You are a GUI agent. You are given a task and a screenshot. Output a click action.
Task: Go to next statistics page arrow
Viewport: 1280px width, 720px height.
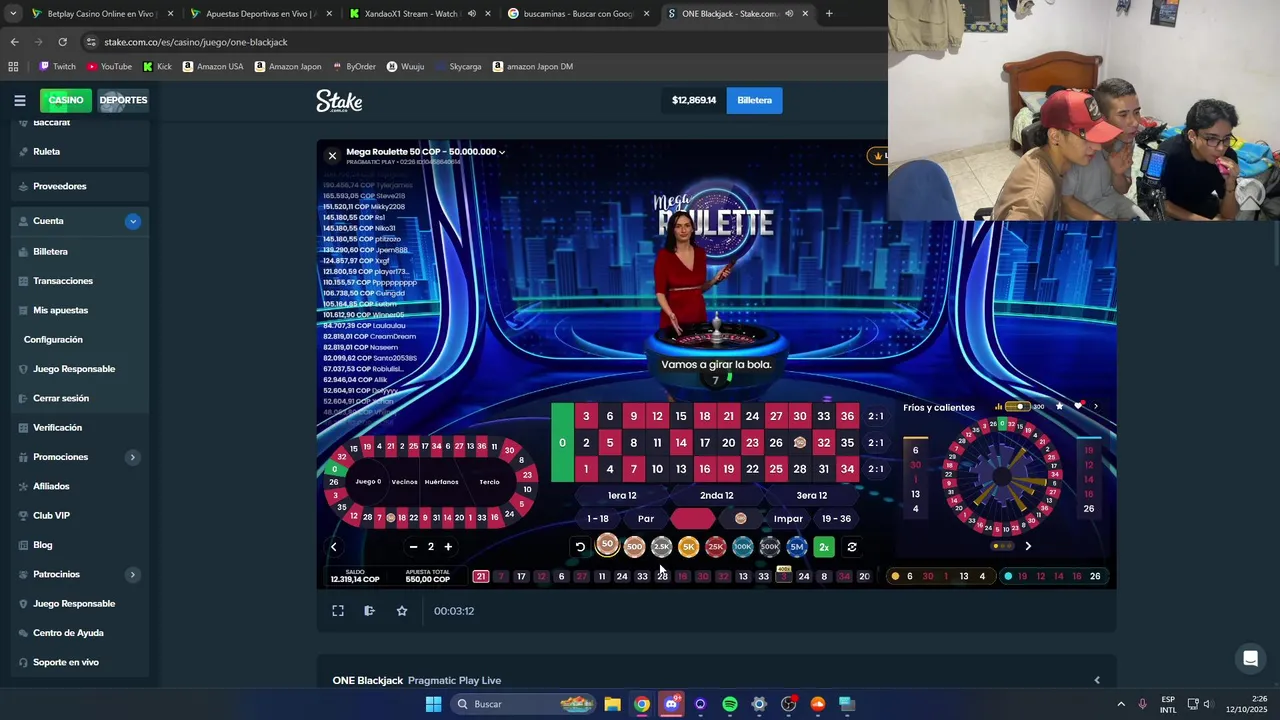coord(1028,546)
